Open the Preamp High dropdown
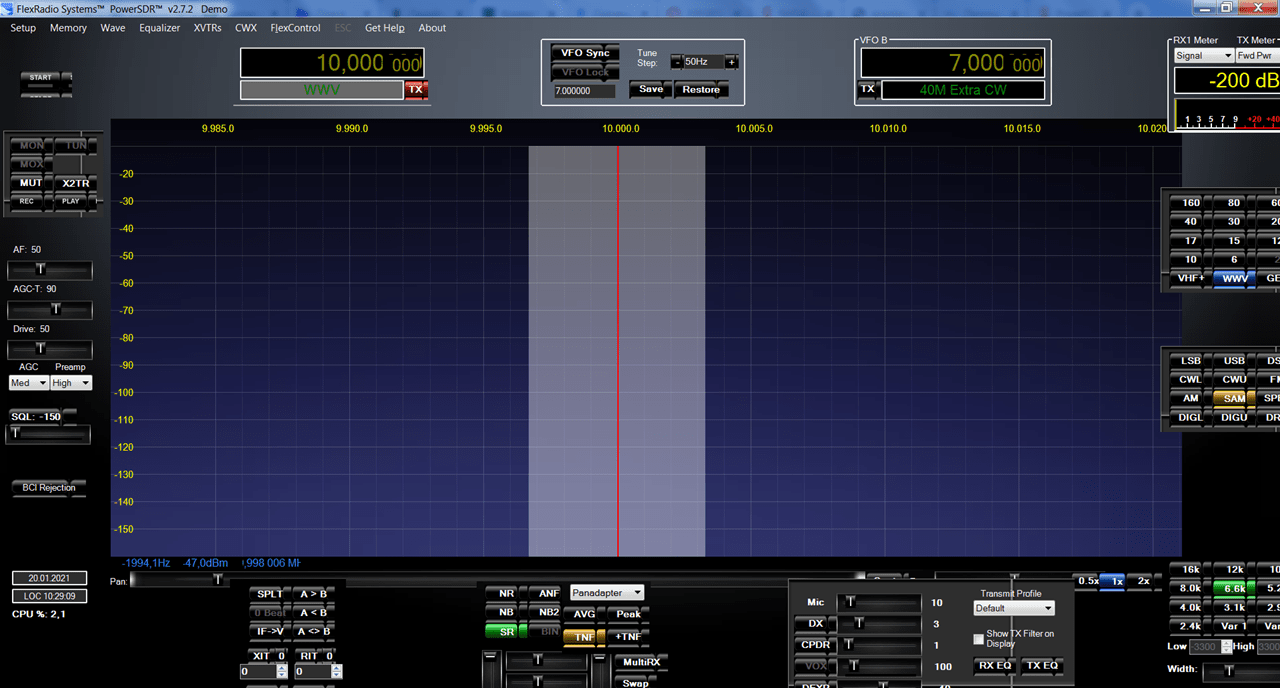Viewport: 1280px width, 688px height. pos(71,383)
